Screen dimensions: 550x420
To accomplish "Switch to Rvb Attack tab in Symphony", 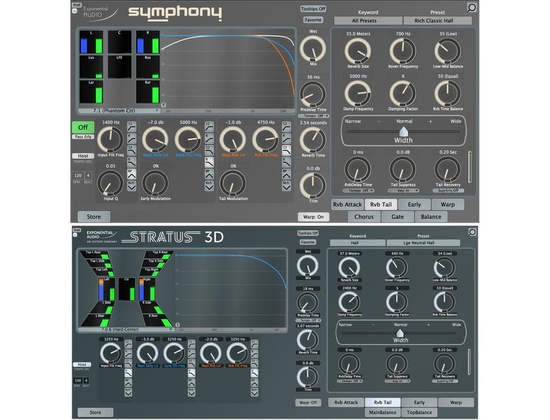I will [x=347, y=205].
